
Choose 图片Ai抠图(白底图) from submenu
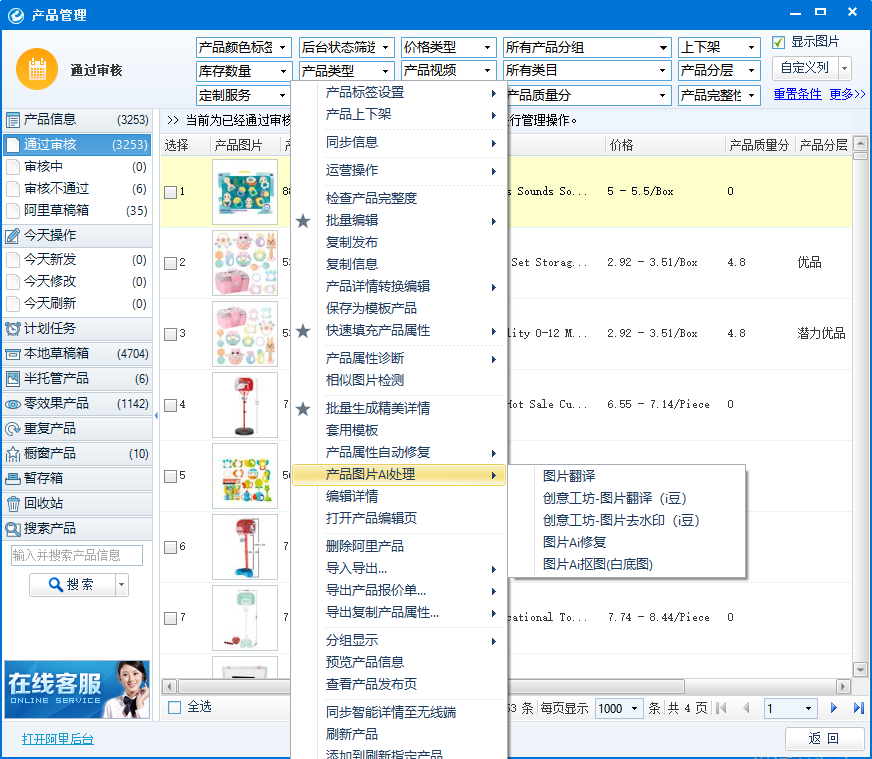597,564
